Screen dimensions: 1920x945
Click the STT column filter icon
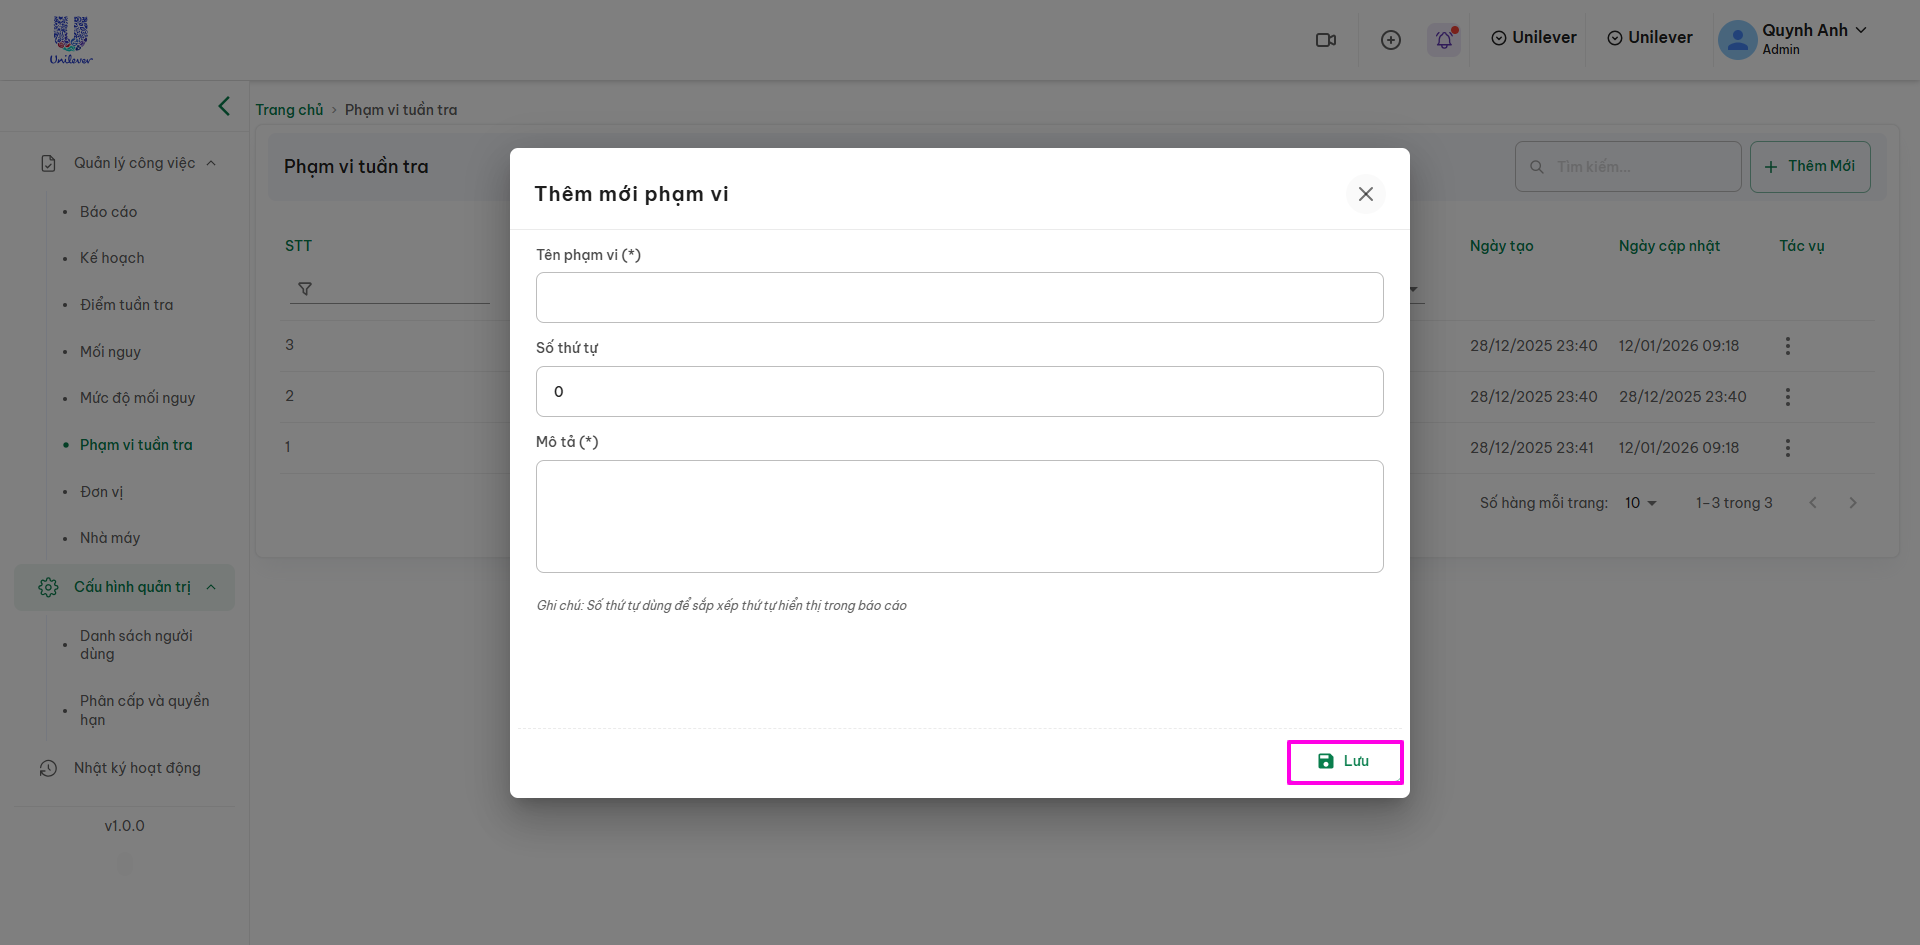click(x=305, y=289)
